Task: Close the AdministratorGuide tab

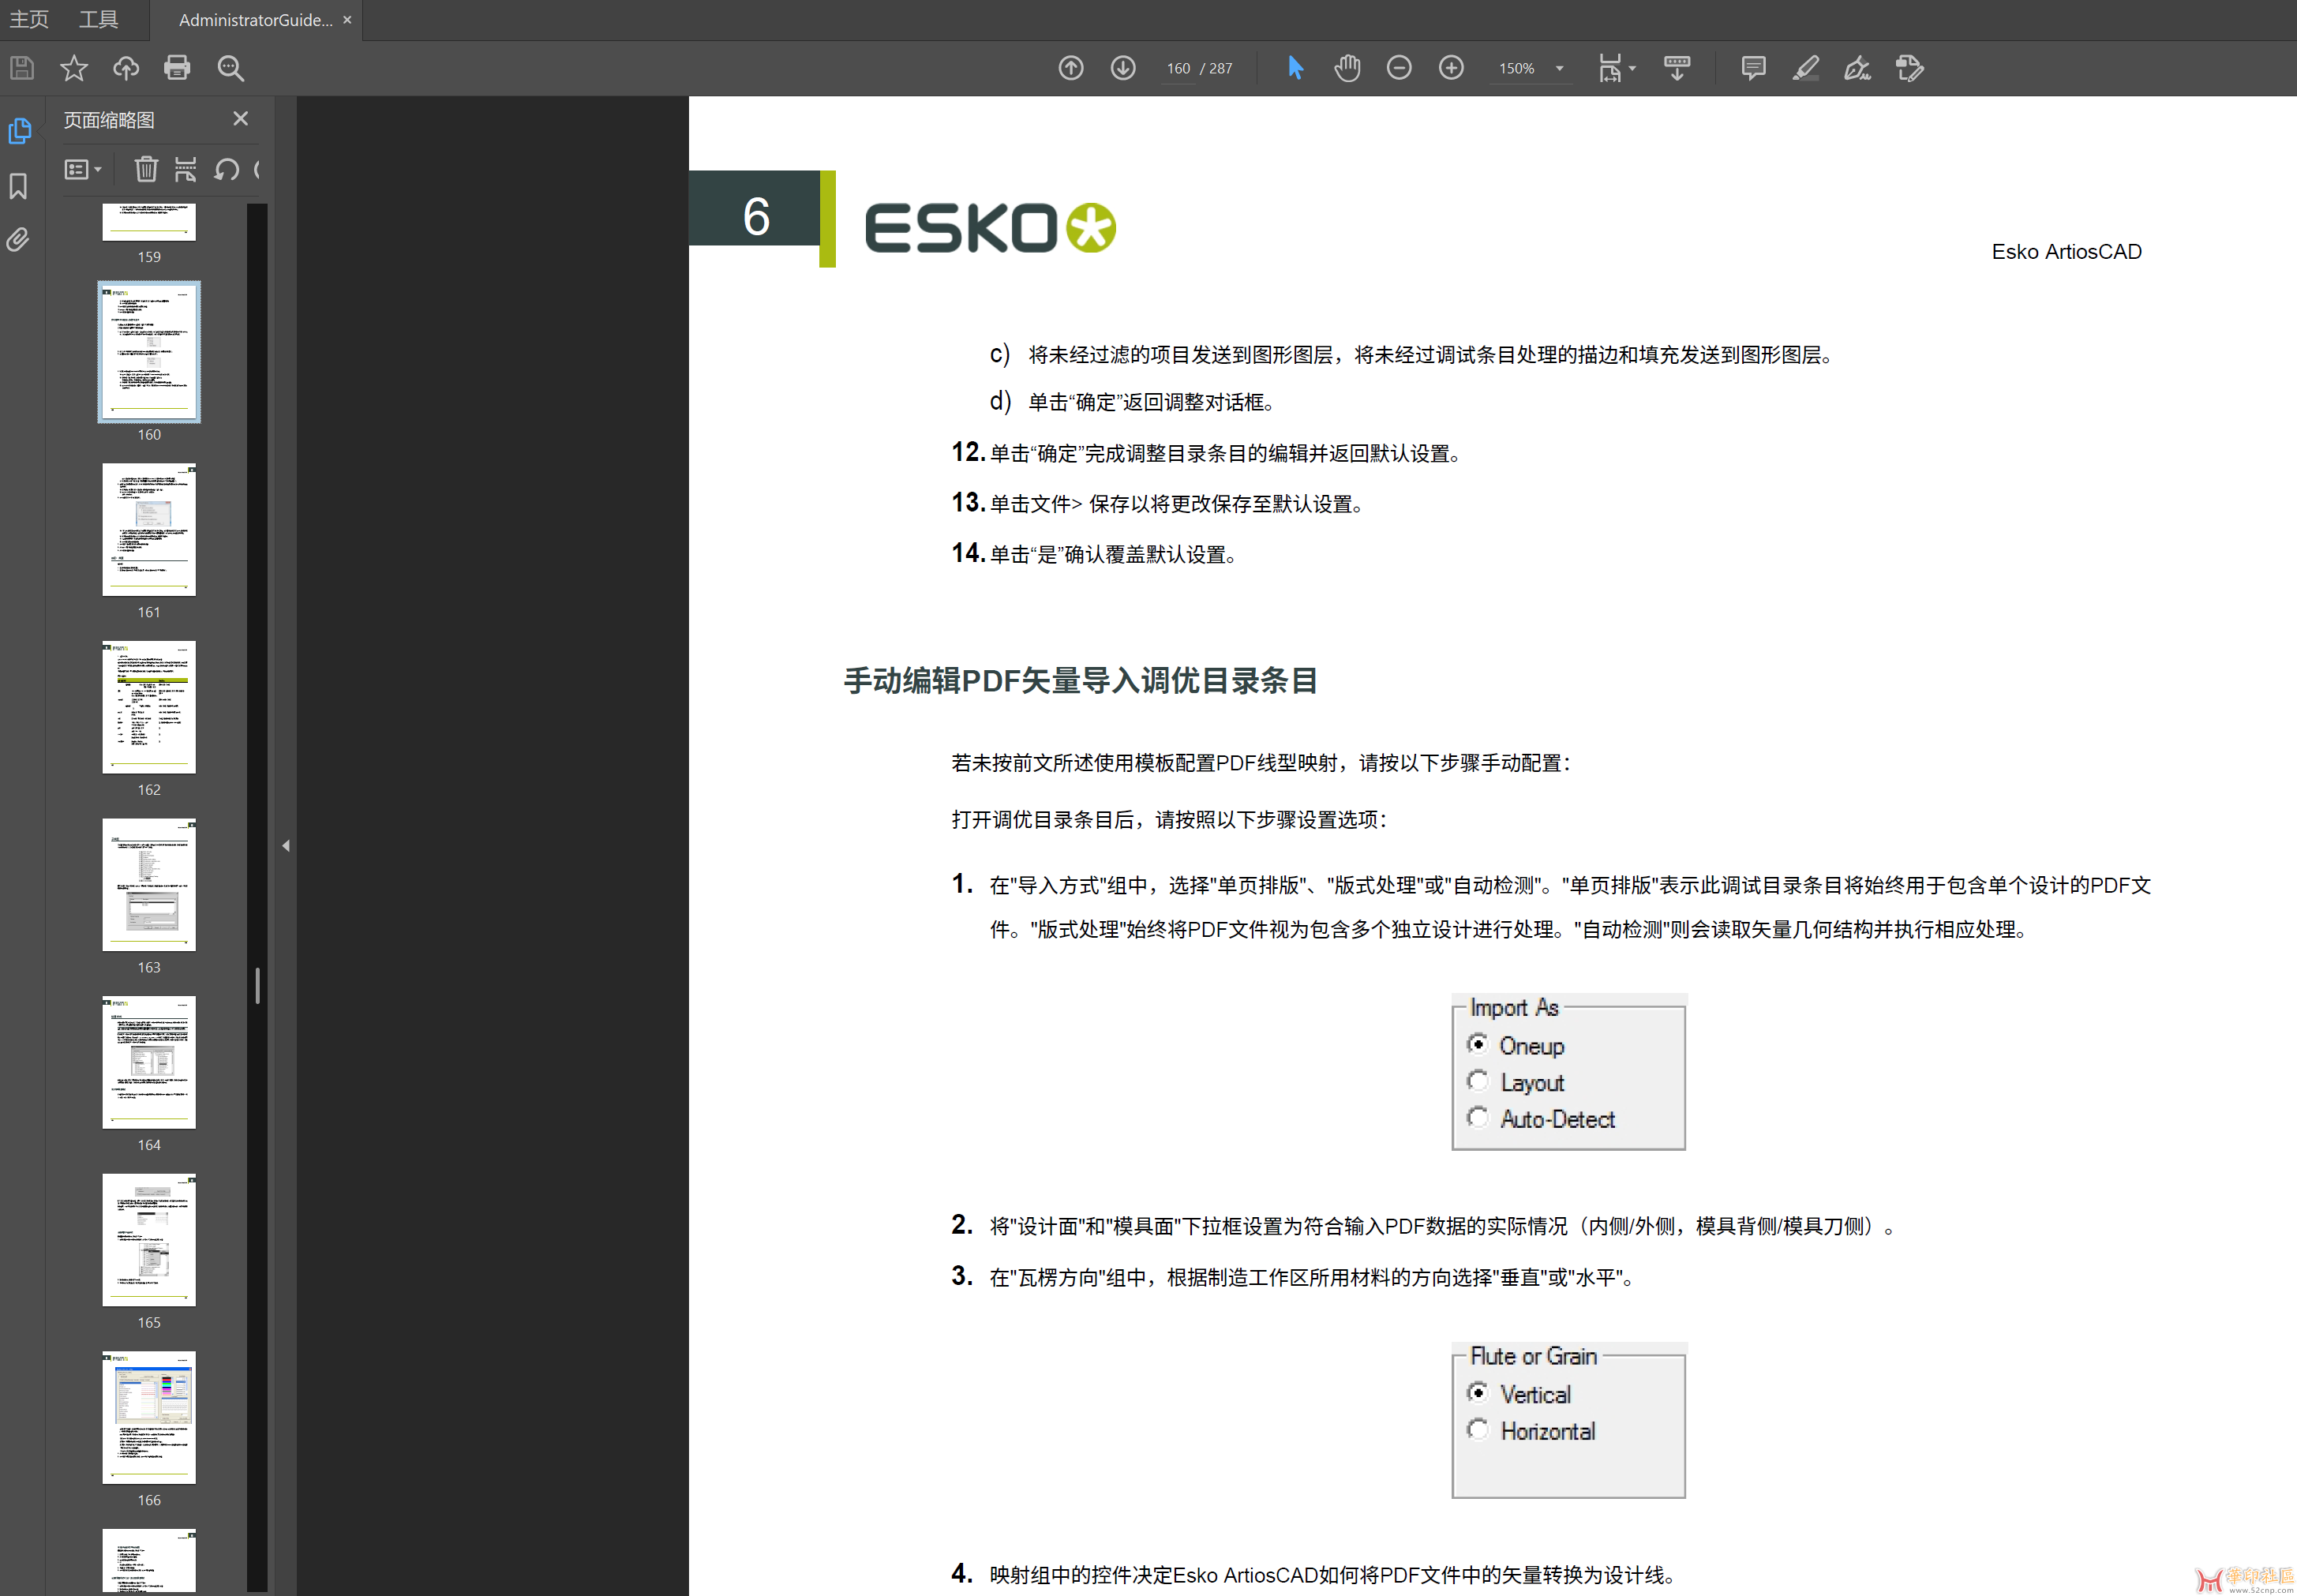Action: tap(347, 20)
